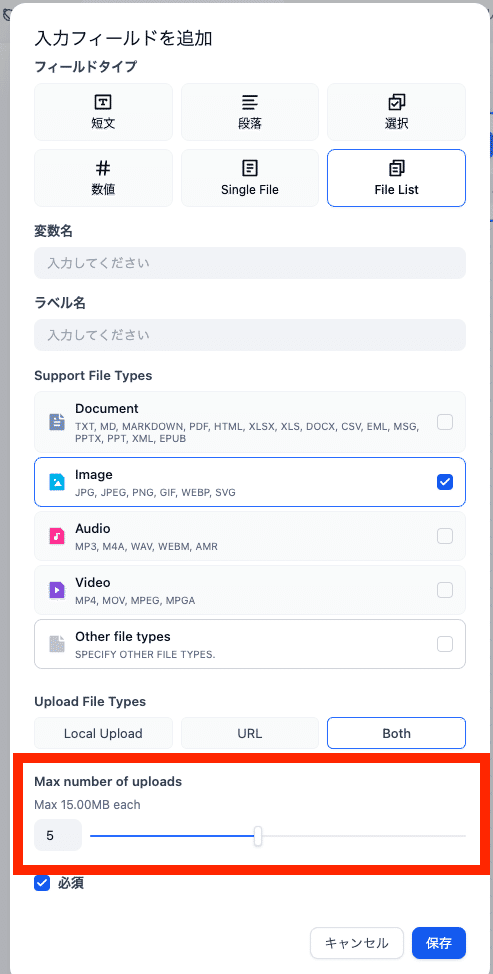Click the 変数名 variable name input field
The height and width of the screenshot is (974, 493).
[250, 263]
